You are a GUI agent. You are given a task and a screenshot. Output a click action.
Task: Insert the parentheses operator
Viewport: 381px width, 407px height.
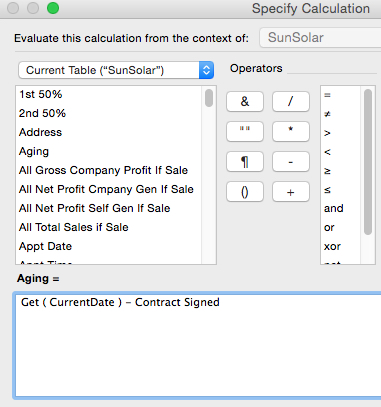coord(245,192)
